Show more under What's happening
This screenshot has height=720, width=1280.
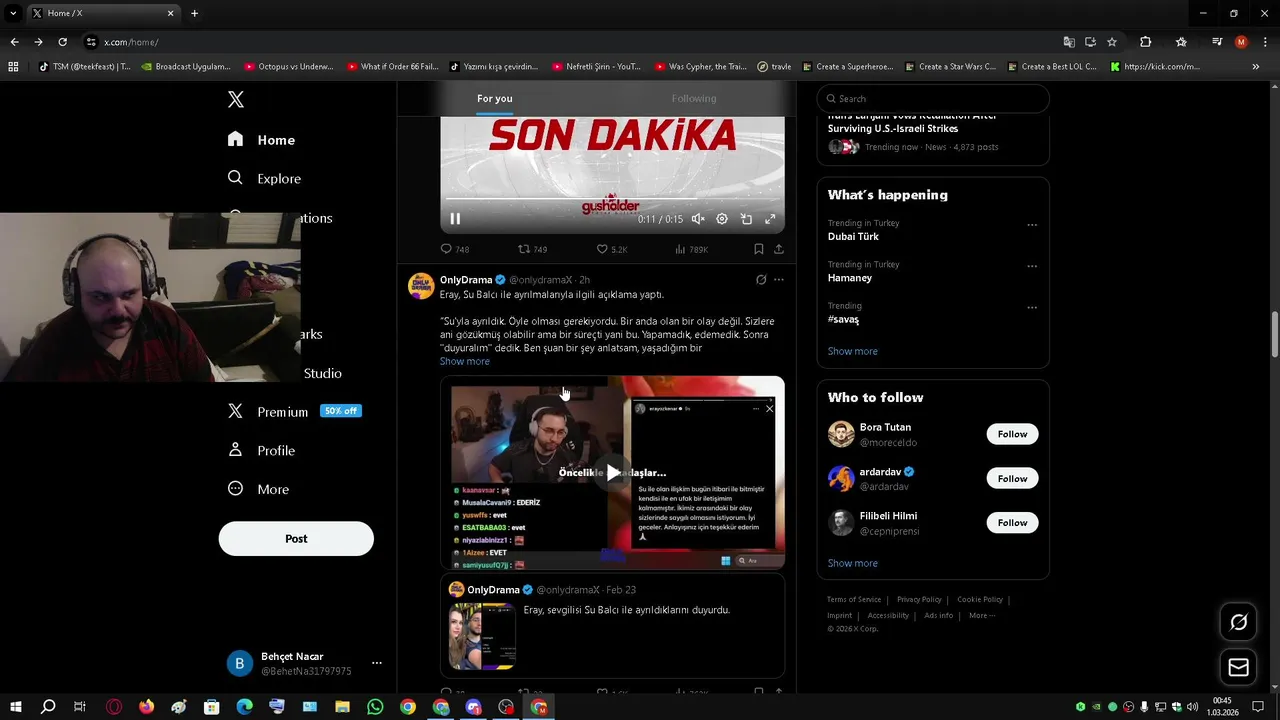[x=853, y=351]
